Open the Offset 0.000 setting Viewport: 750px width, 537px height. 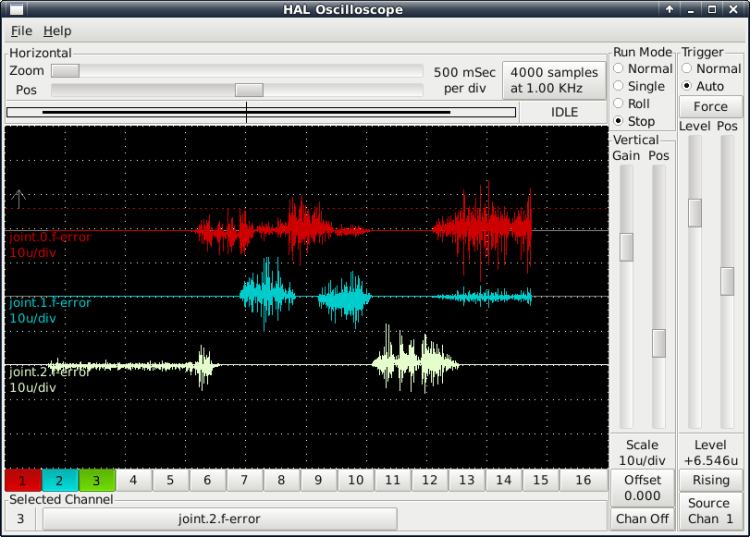click(x=642, y=488)
